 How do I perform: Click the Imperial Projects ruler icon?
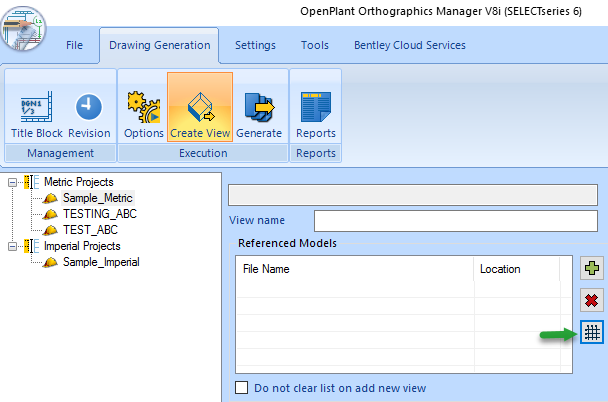(31, 246)
